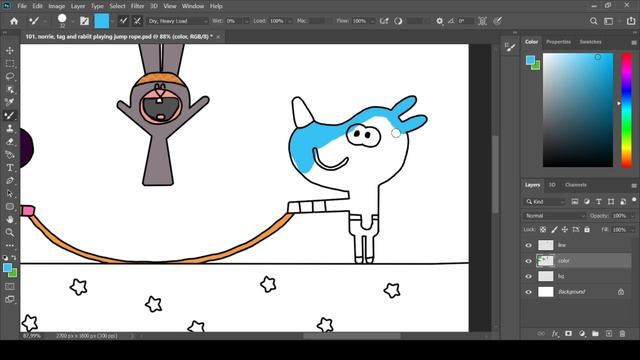Create a new layer
This screenshot has height=360, width=640.
coord(609,333)
